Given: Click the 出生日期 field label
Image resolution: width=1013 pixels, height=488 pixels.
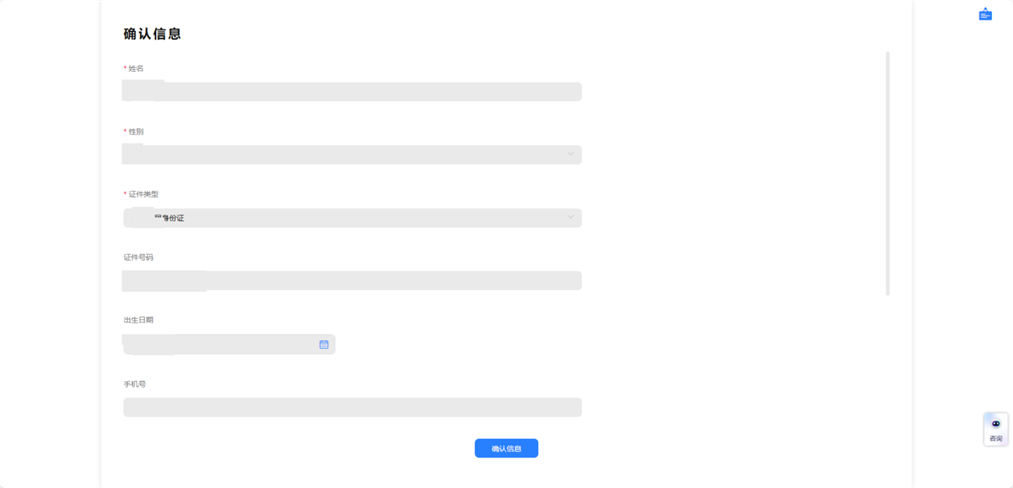Looking at the screenshot, I should [x=139, y=320].
